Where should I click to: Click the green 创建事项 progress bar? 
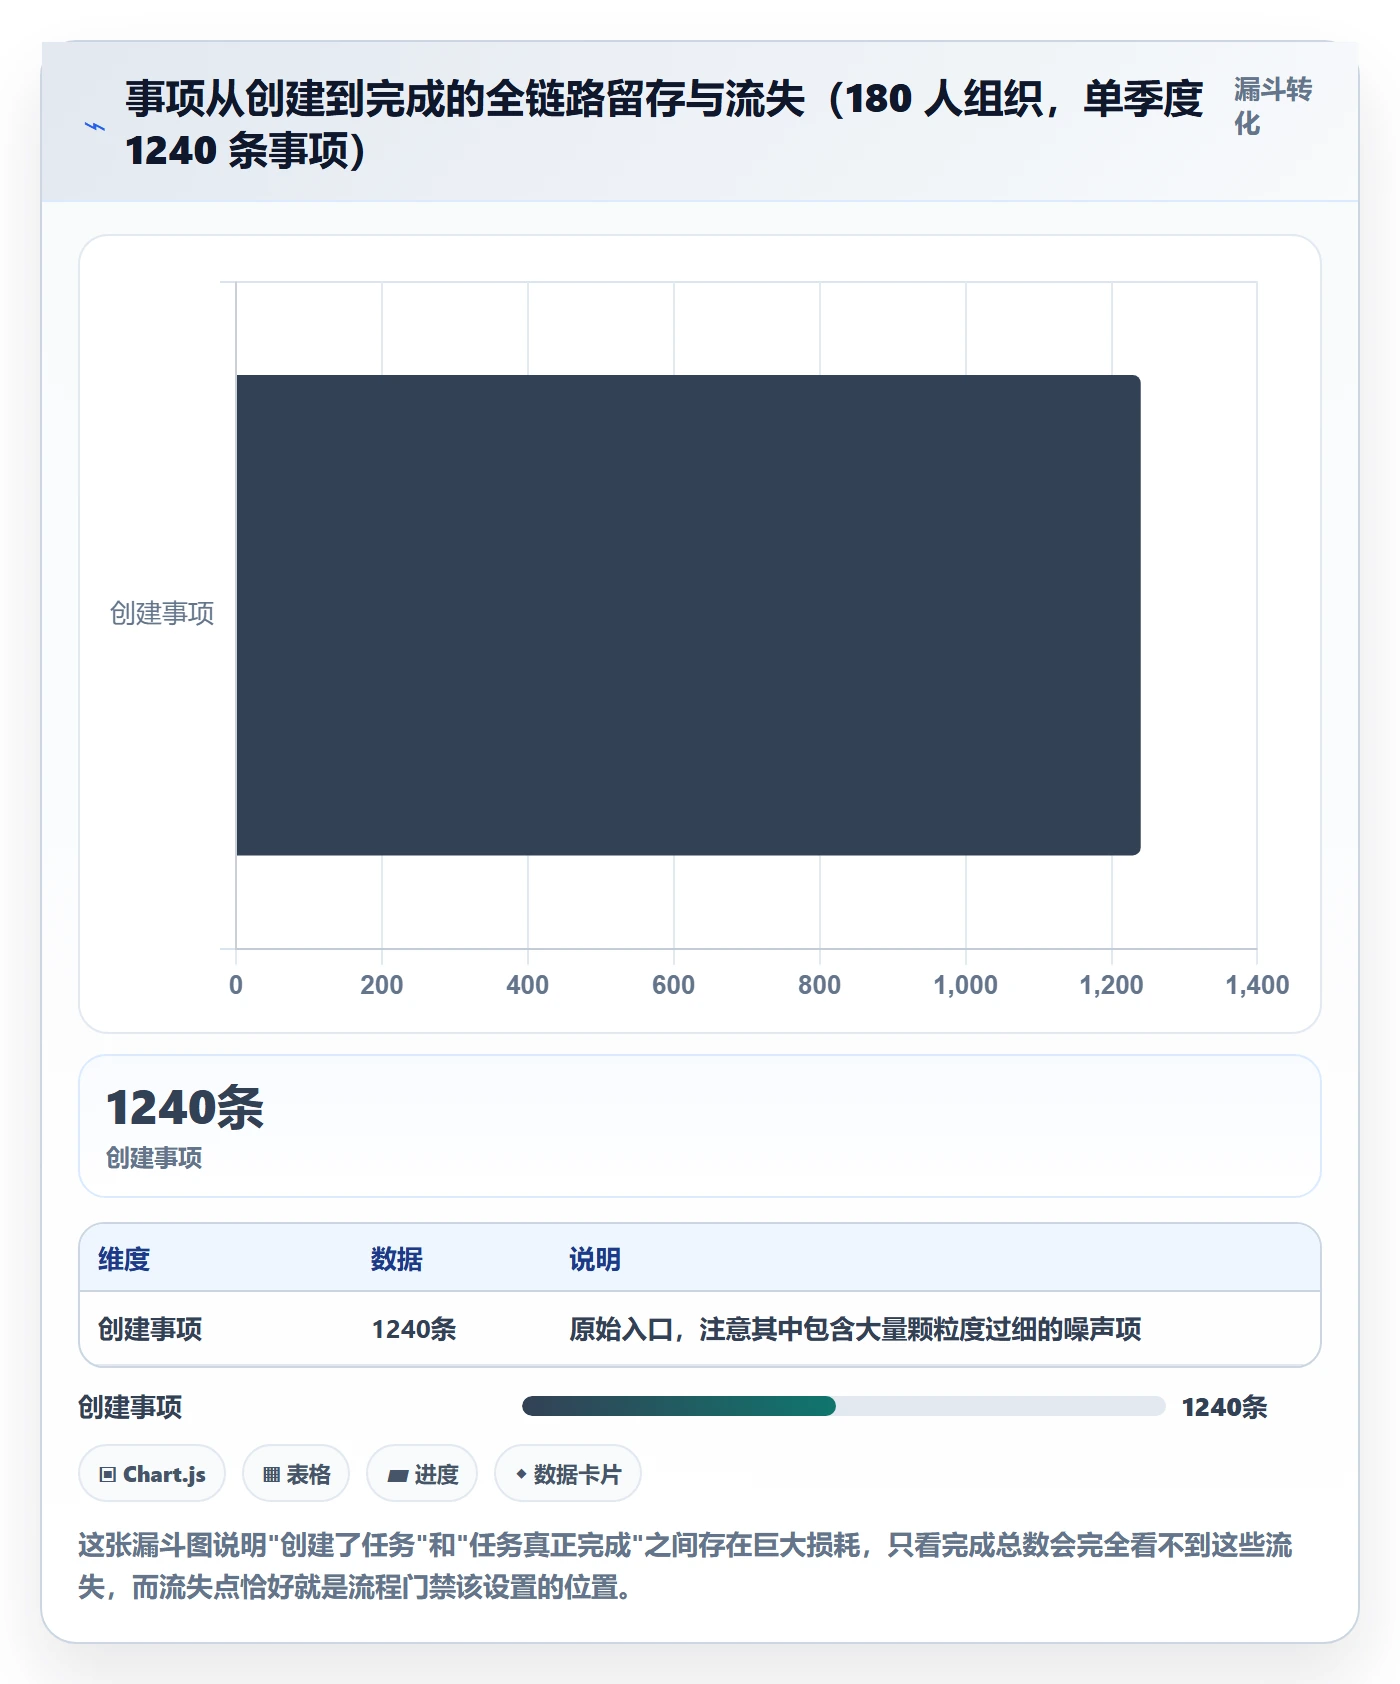(679, 1406)
